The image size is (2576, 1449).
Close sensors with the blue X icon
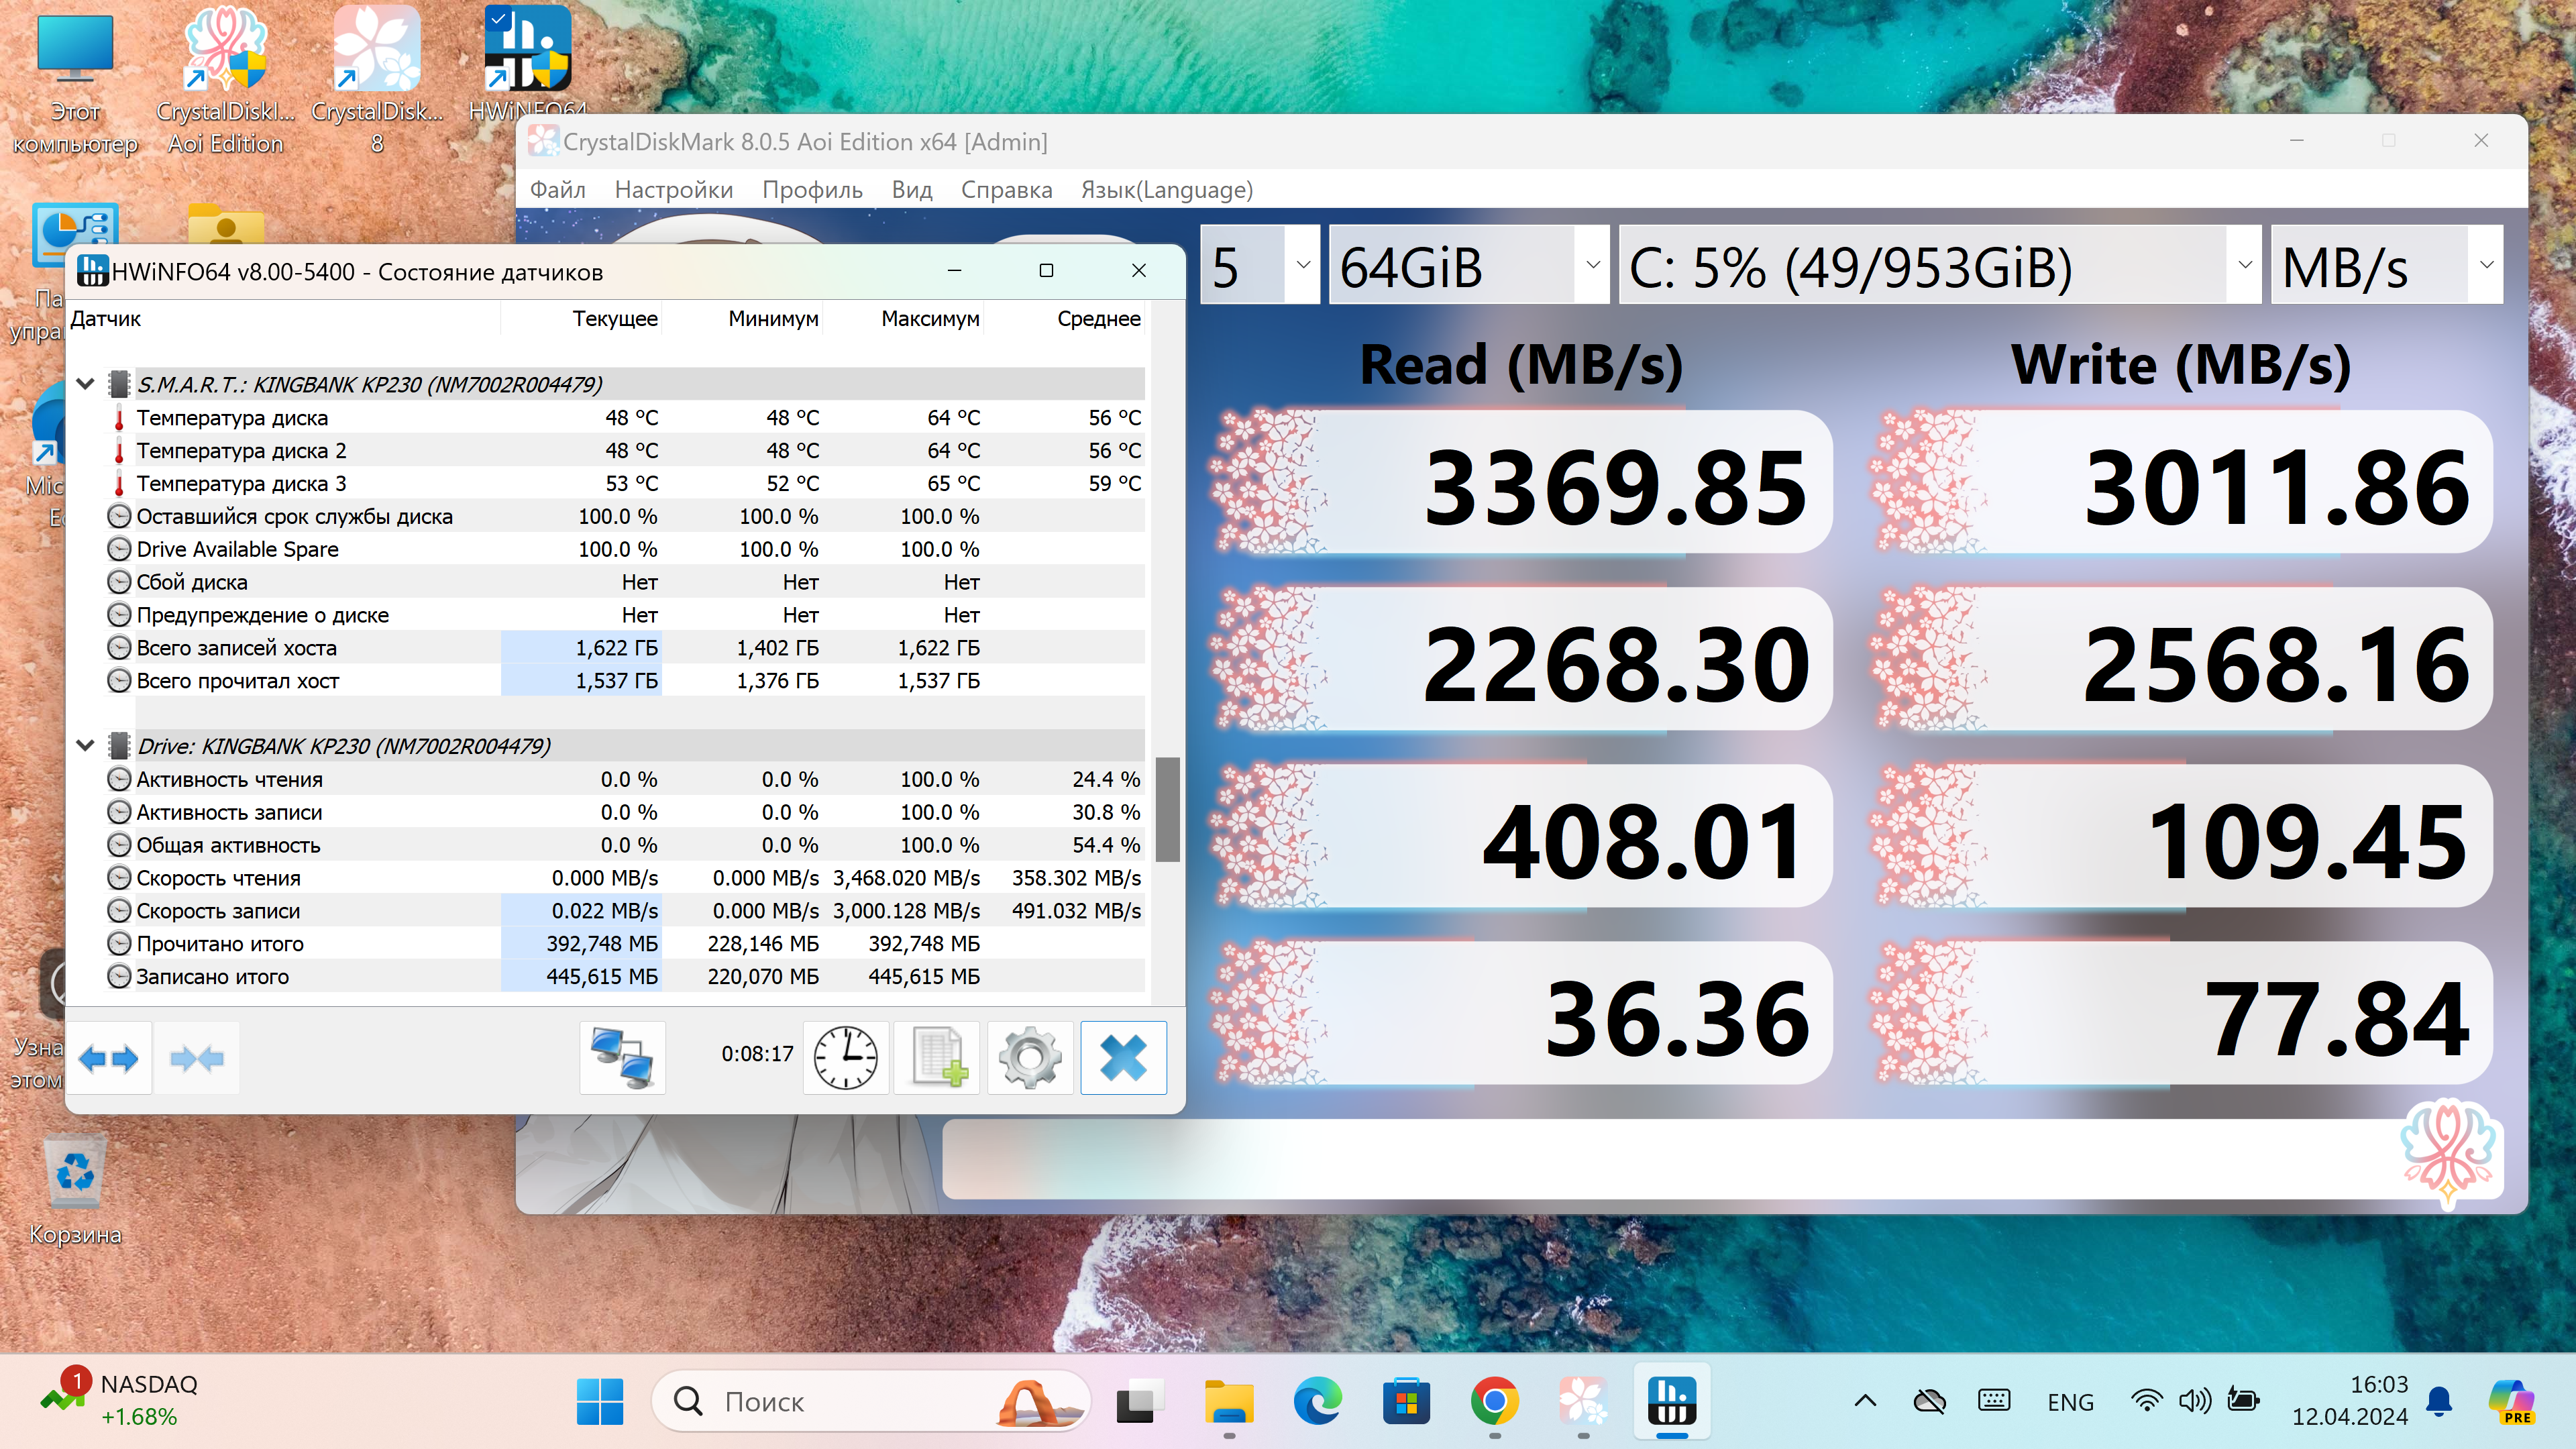(x=1123, y=1058)
